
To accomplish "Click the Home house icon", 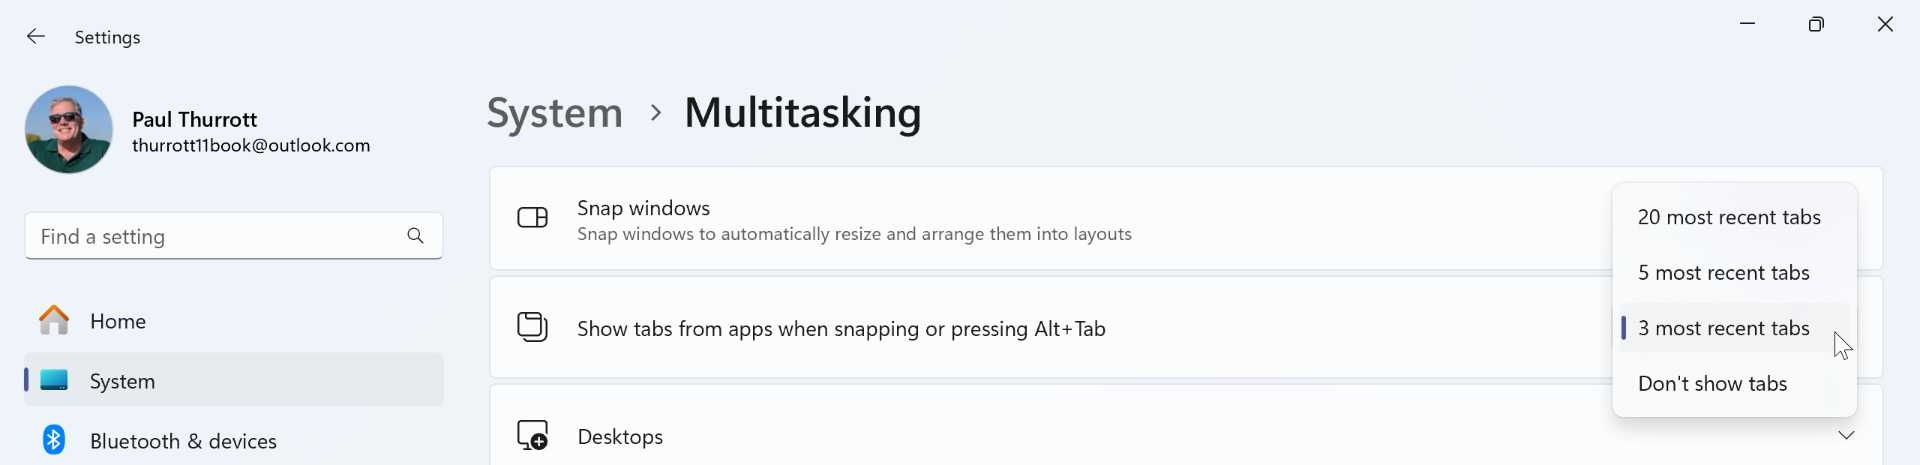I will pyautogui.click(x=54, y=321).
